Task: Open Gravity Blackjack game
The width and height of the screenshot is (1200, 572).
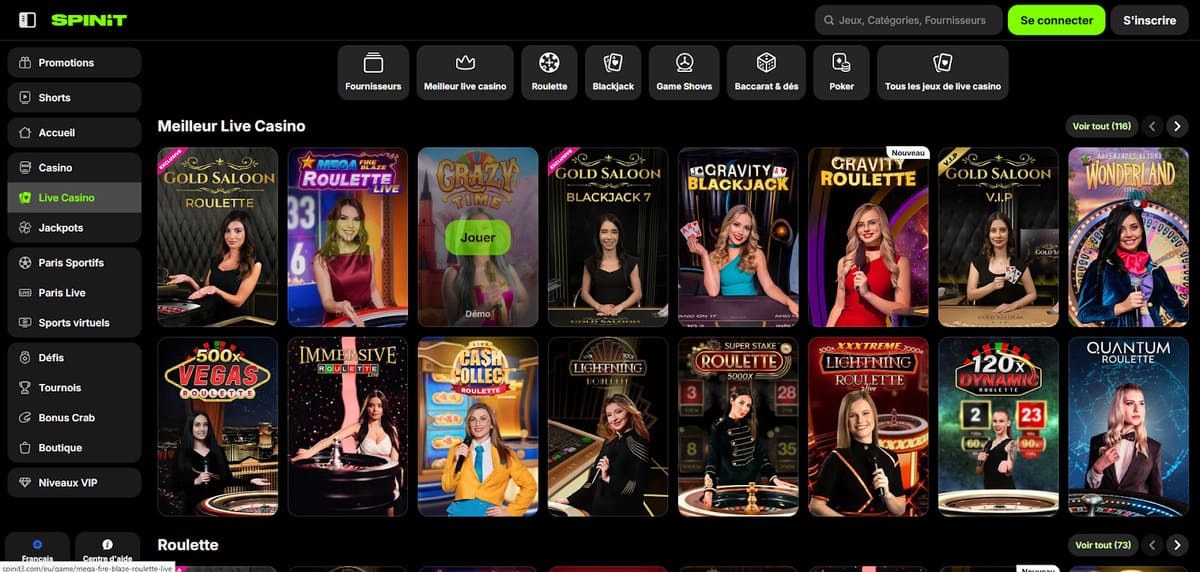Action: (x=738, y=237)
